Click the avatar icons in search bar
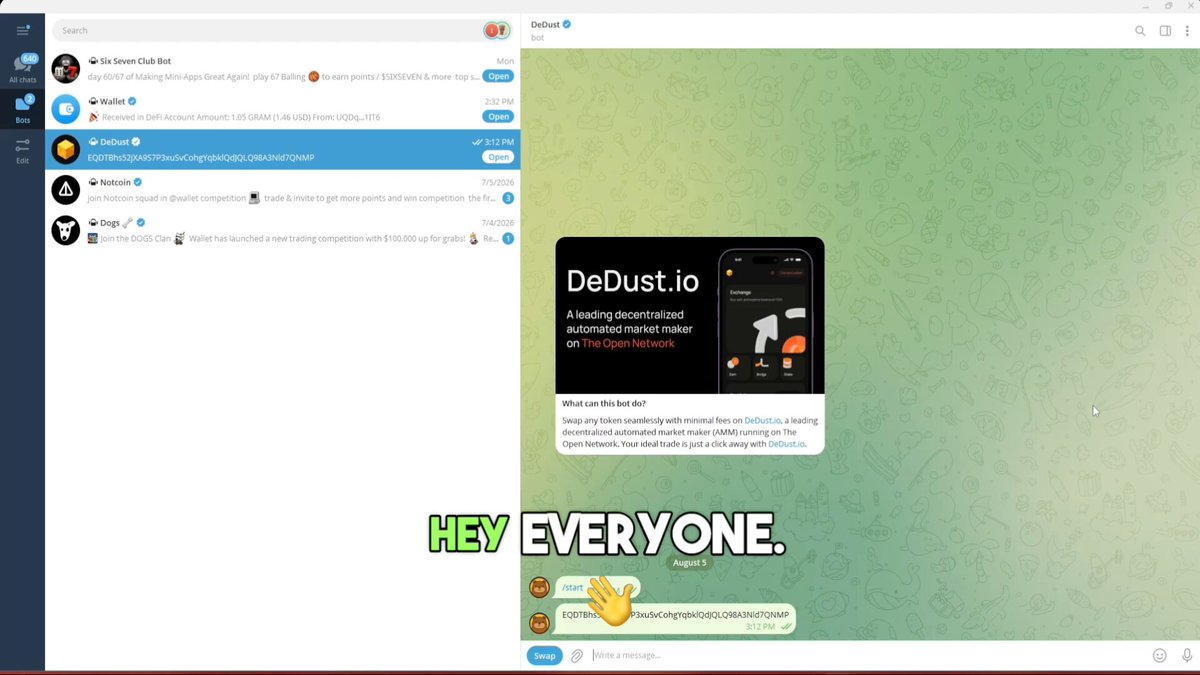The width and height of the screenshot is (1200, 675). tap(497, 31)
